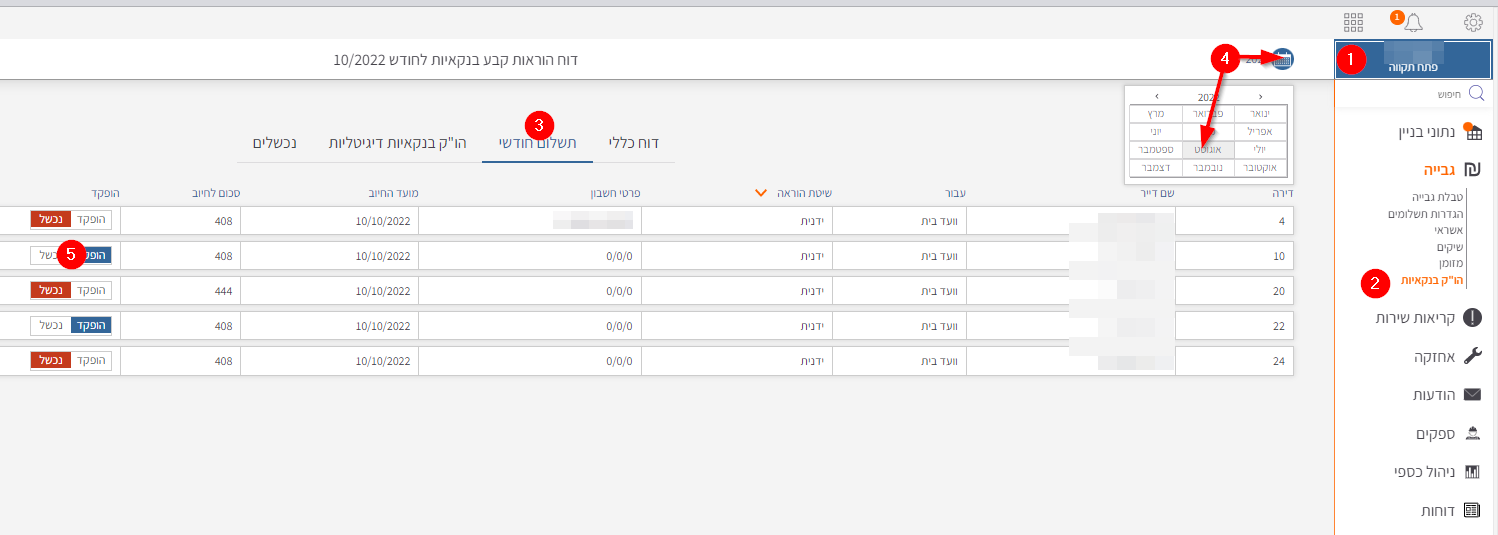This screenshot has height=535, width=1498.
Task: Sort by שיטת הוראה column arrow
Action: (761, 193)
